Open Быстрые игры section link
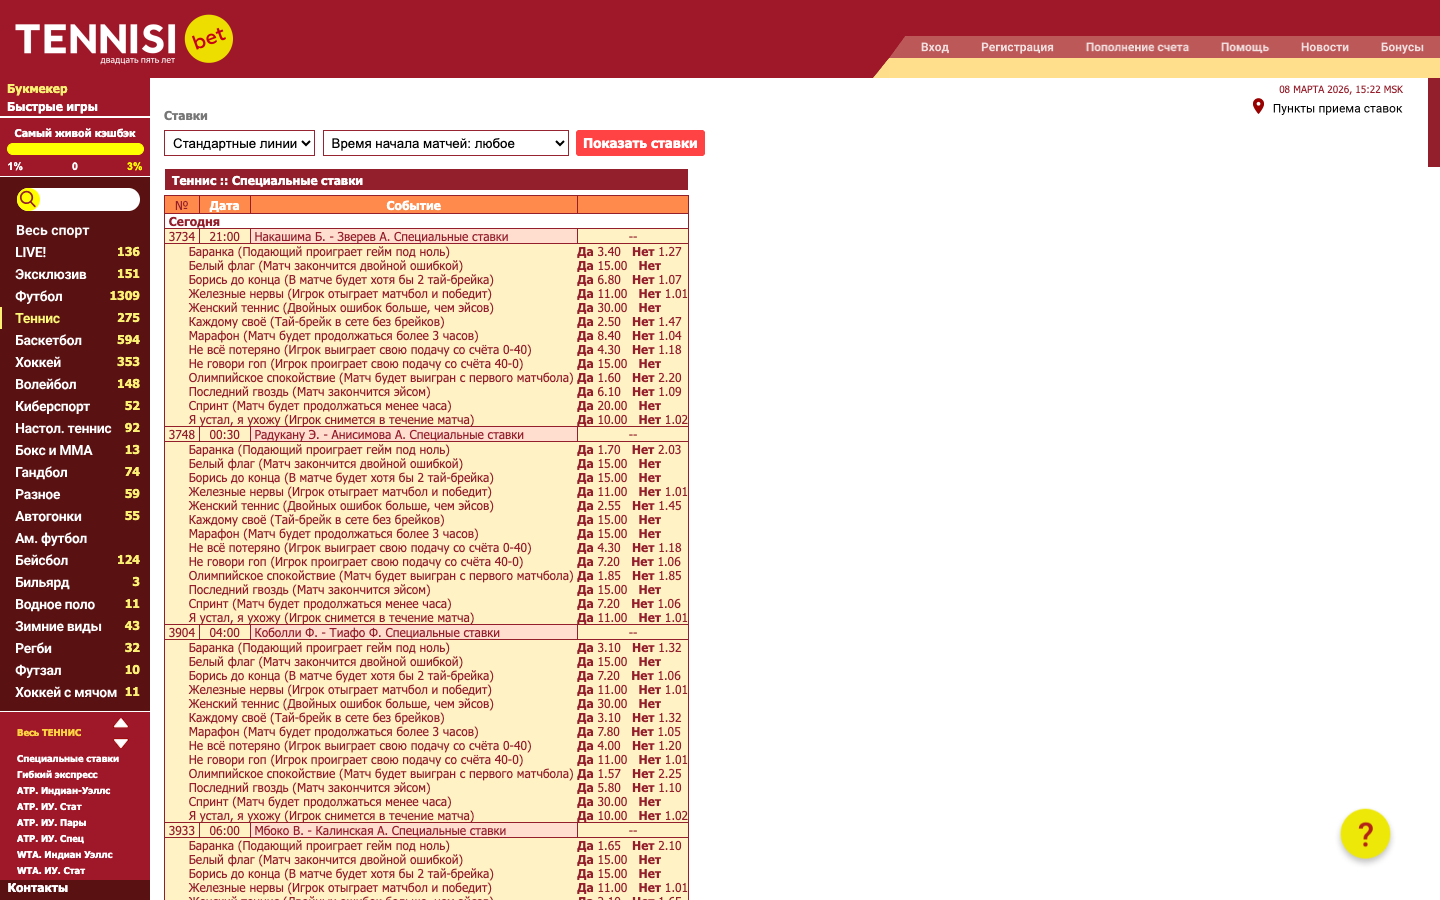This screenshot has height=900, width=1440. (x=52, y=107)
